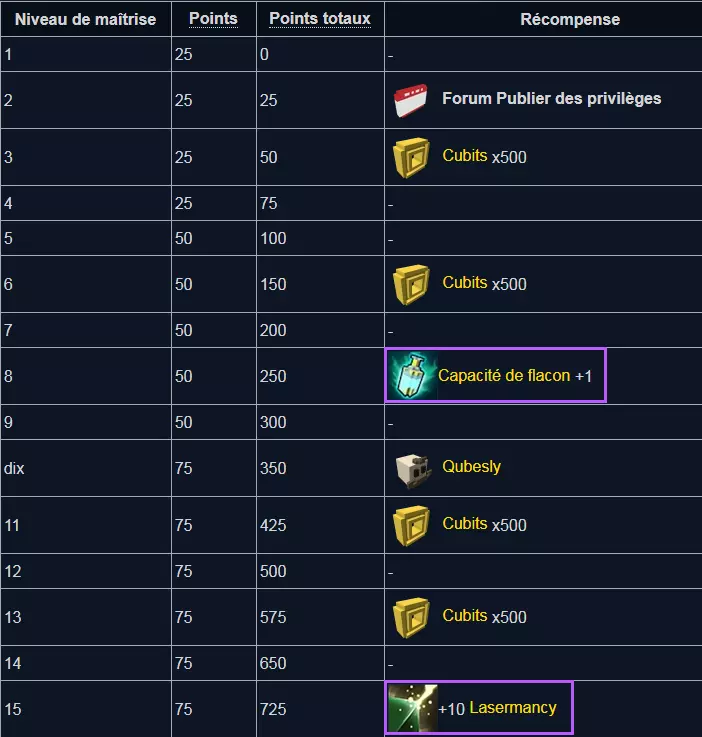Click the Cubits icon in level 3 row
Image resolution: width=702 pixels, height=737 pixels.
point(411,157)
